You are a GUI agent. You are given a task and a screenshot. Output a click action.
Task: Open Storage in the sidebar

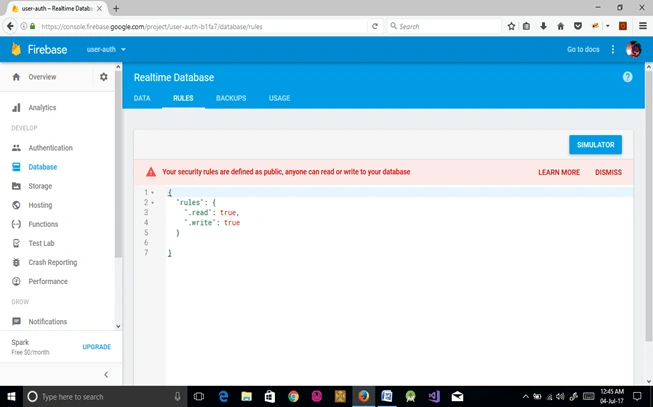tap(40, 186)
